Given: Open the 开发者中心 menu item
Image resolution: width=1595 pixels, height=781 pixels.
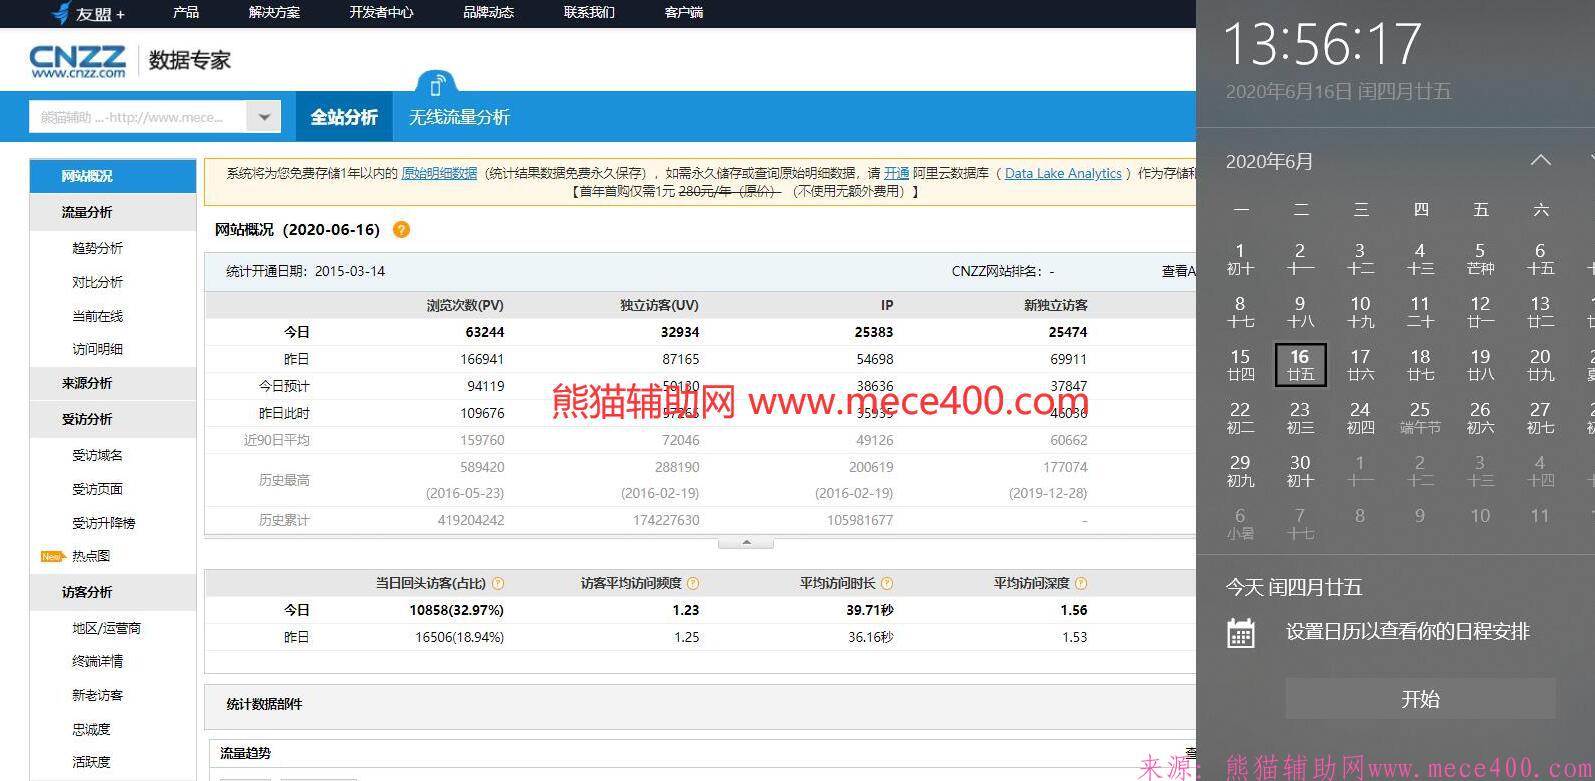Looking at the screenshot, I should click(381, 13).
